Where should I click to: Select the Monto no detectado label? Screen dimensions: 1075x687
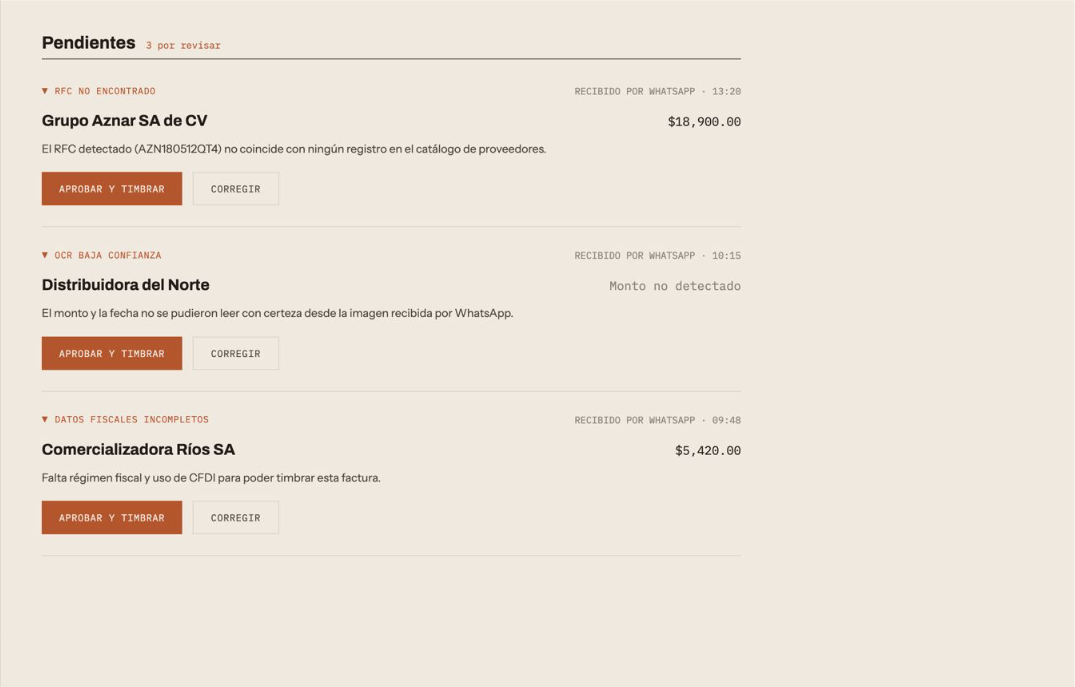point(675,286)
